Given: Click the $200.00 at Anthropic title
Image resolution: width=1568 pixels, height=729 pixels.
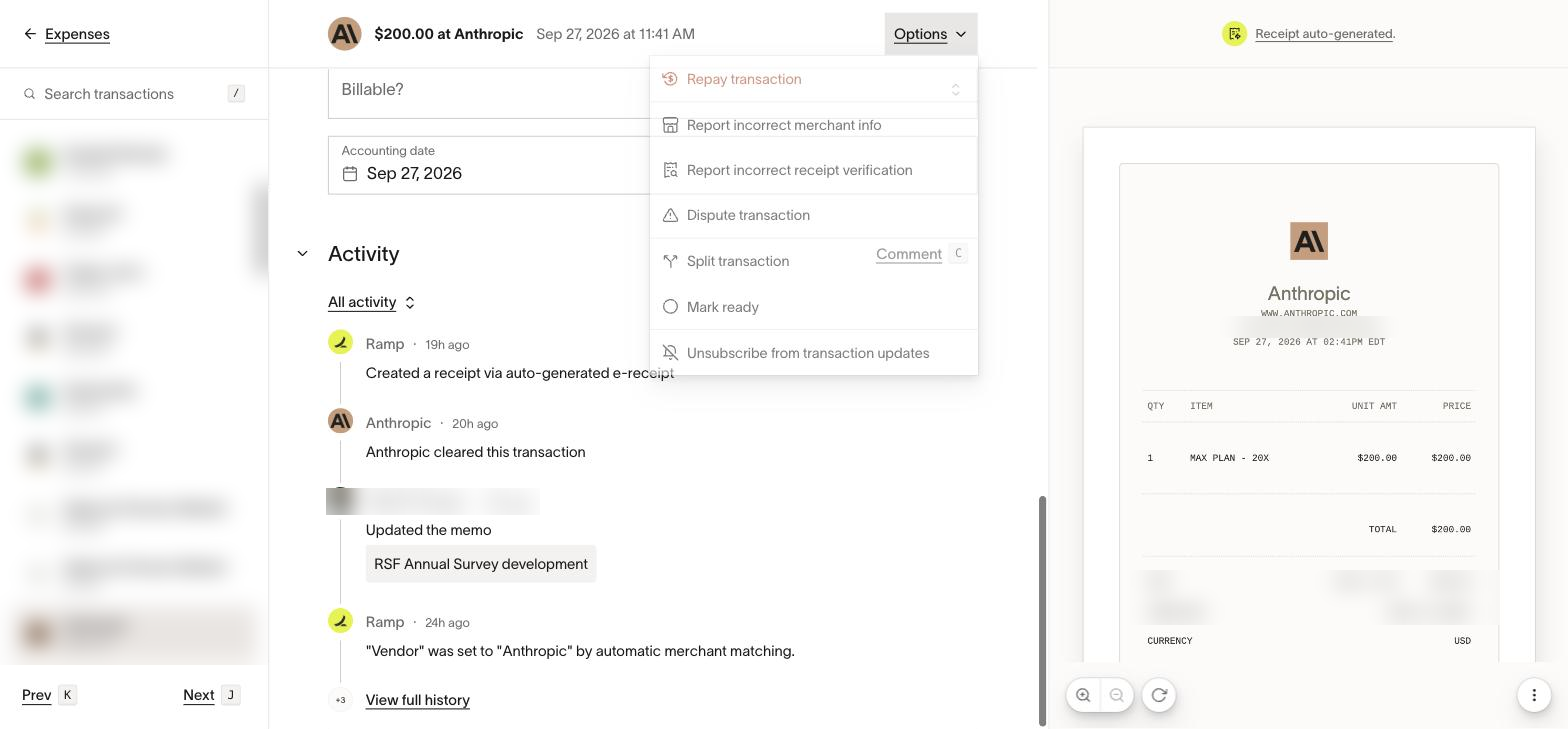Looking at the screenshot, I should point(449,34).
